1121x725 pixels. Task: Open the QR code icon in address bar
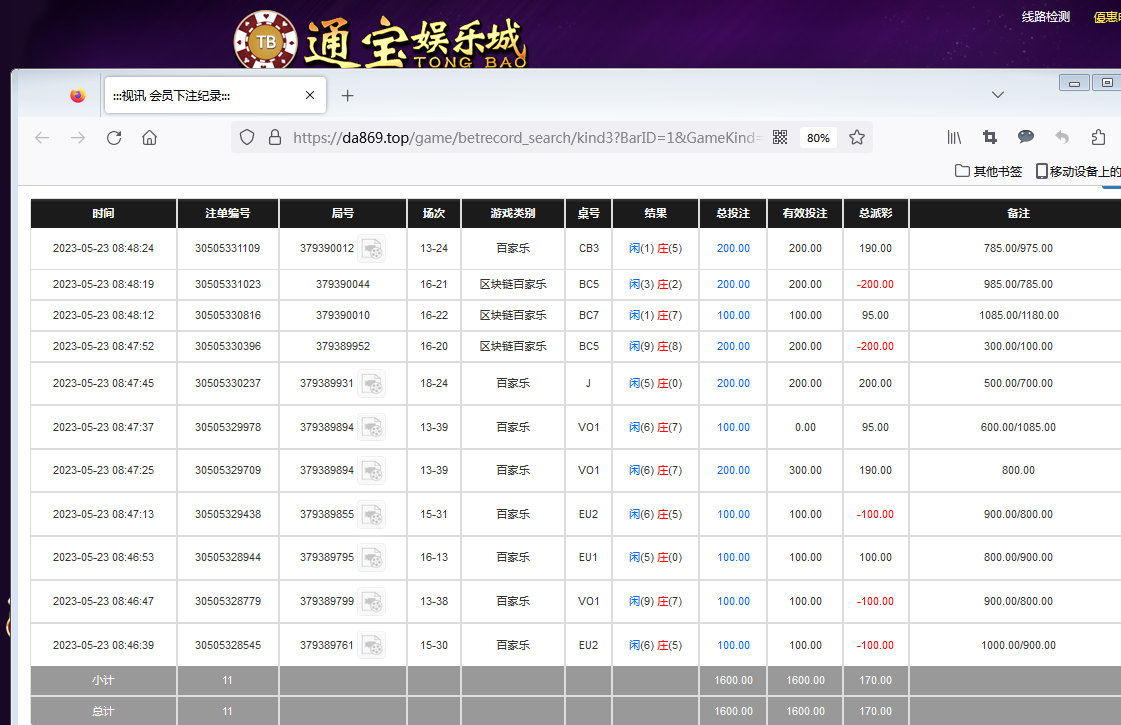pos(780,137)
